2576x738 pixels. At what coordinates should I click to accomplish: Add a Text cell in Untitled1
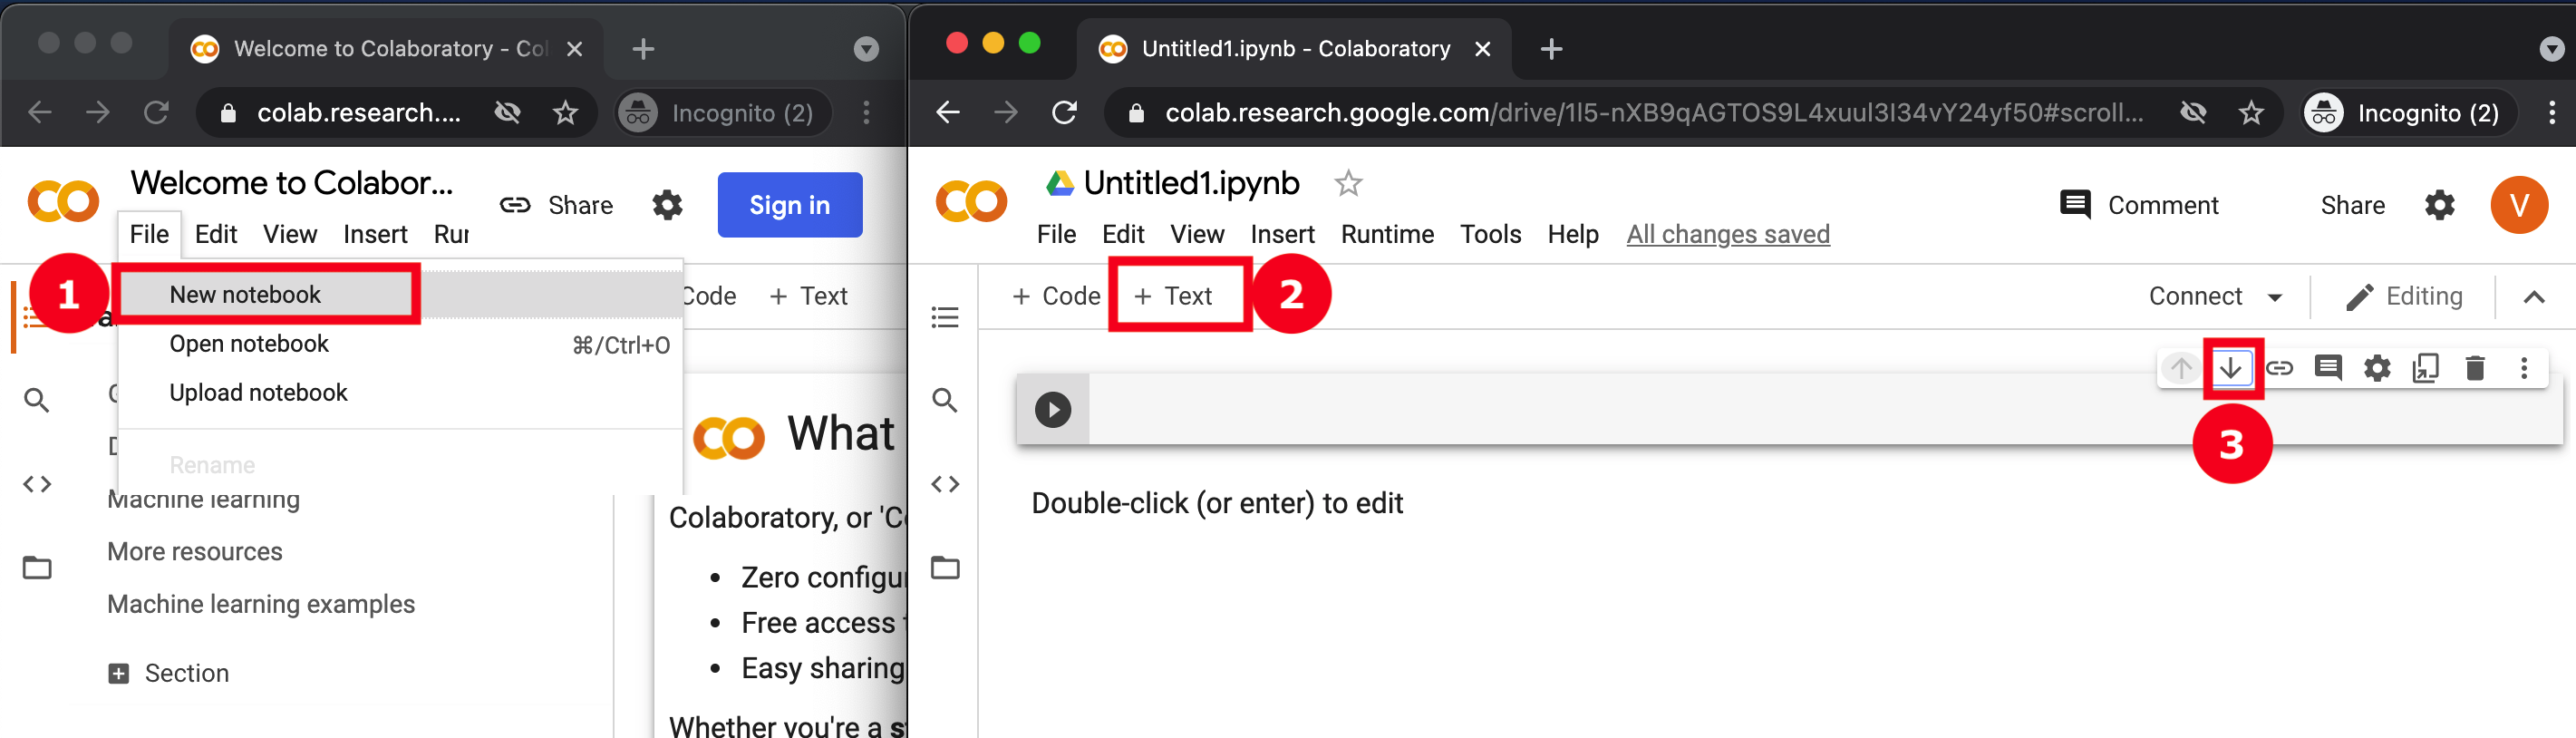click(x=1174, y=296)
